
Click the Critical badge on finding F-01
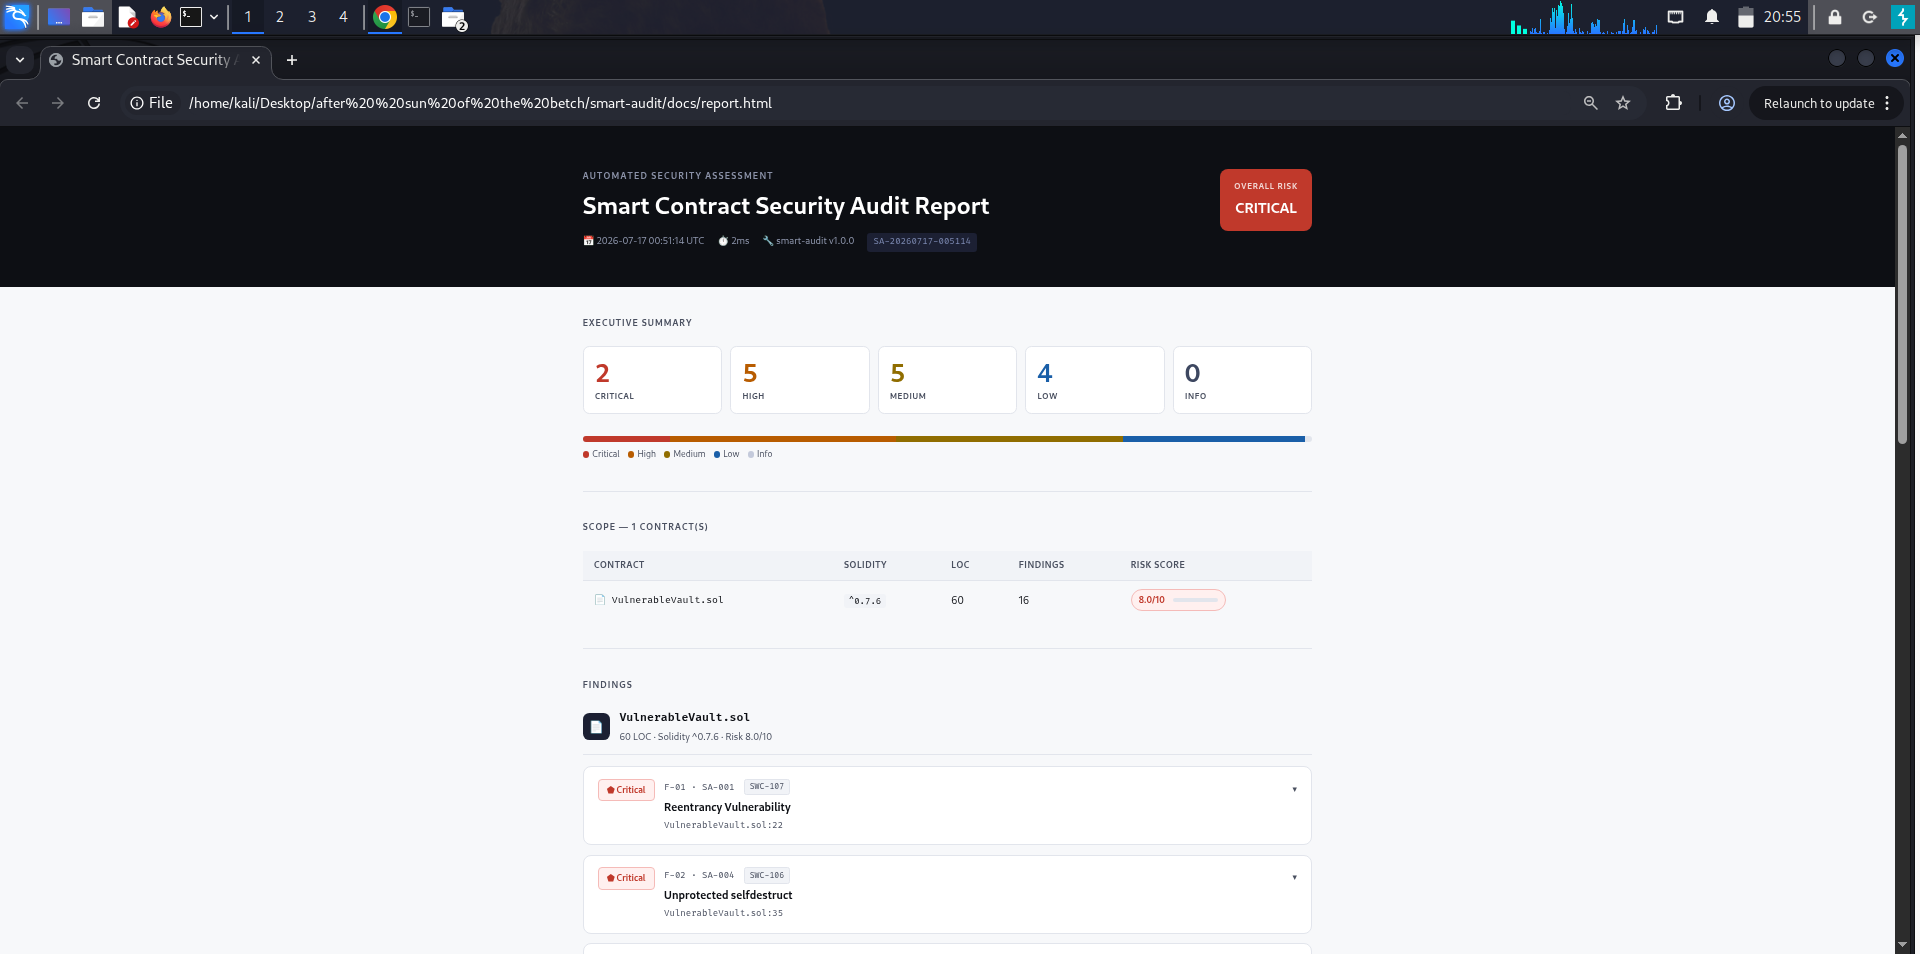626,790
